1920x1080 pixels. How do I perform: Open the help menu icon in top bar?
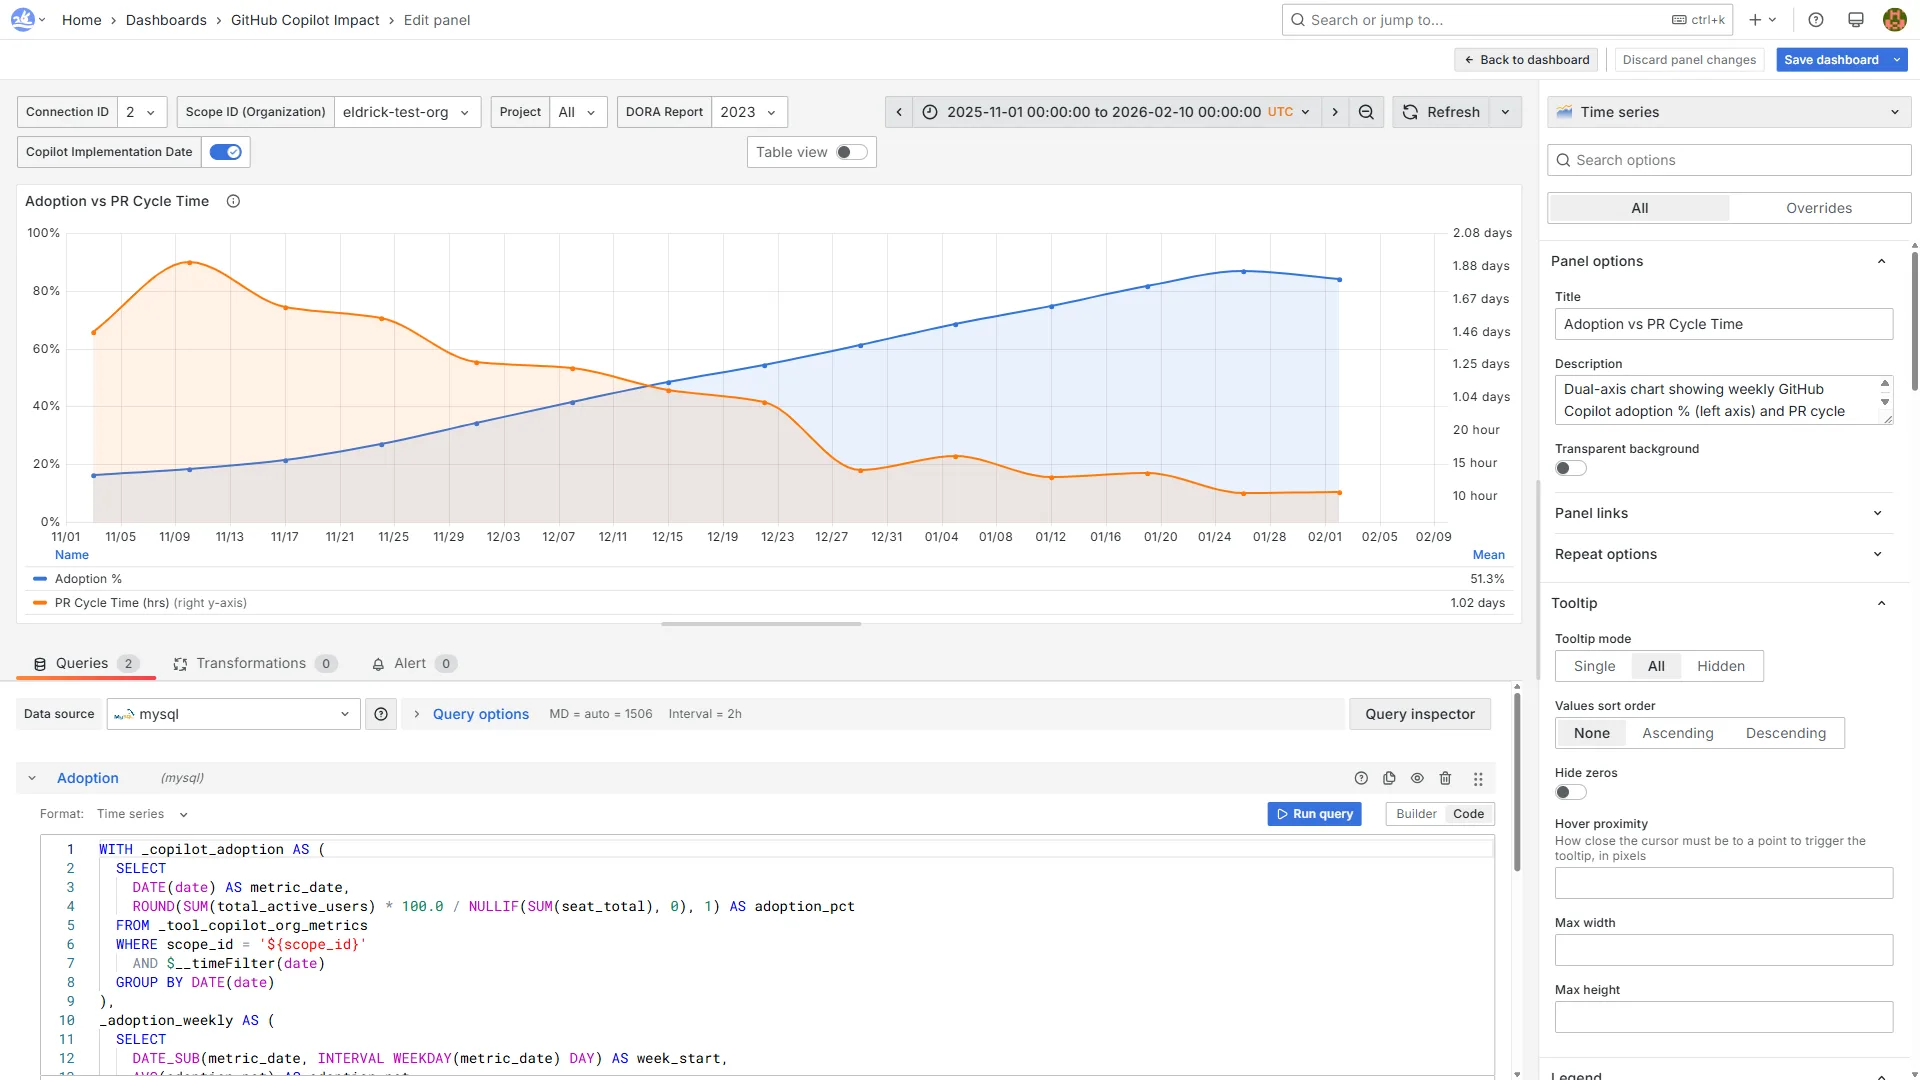pos(1816,20)
